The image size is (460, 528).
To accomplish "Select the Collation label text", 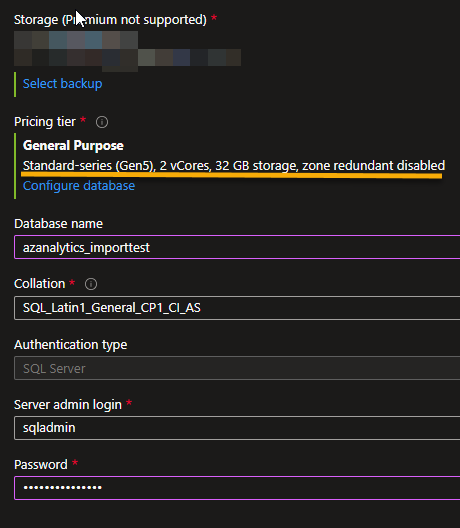I will click(39, 284).
